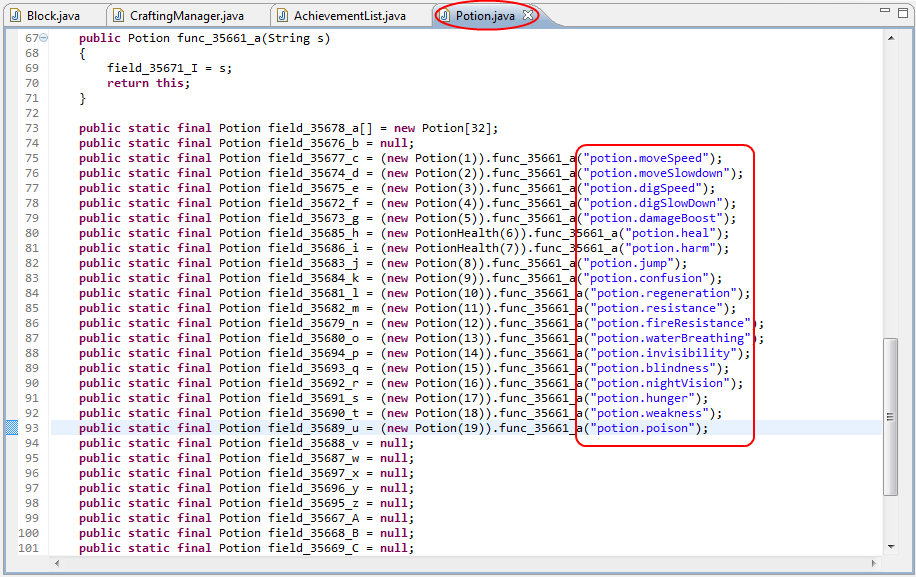This screenshot has height=577, width=916.
Task: Click the vertical scrollbar down arrow
Action: pyautogui.click(x=891, y=547)
